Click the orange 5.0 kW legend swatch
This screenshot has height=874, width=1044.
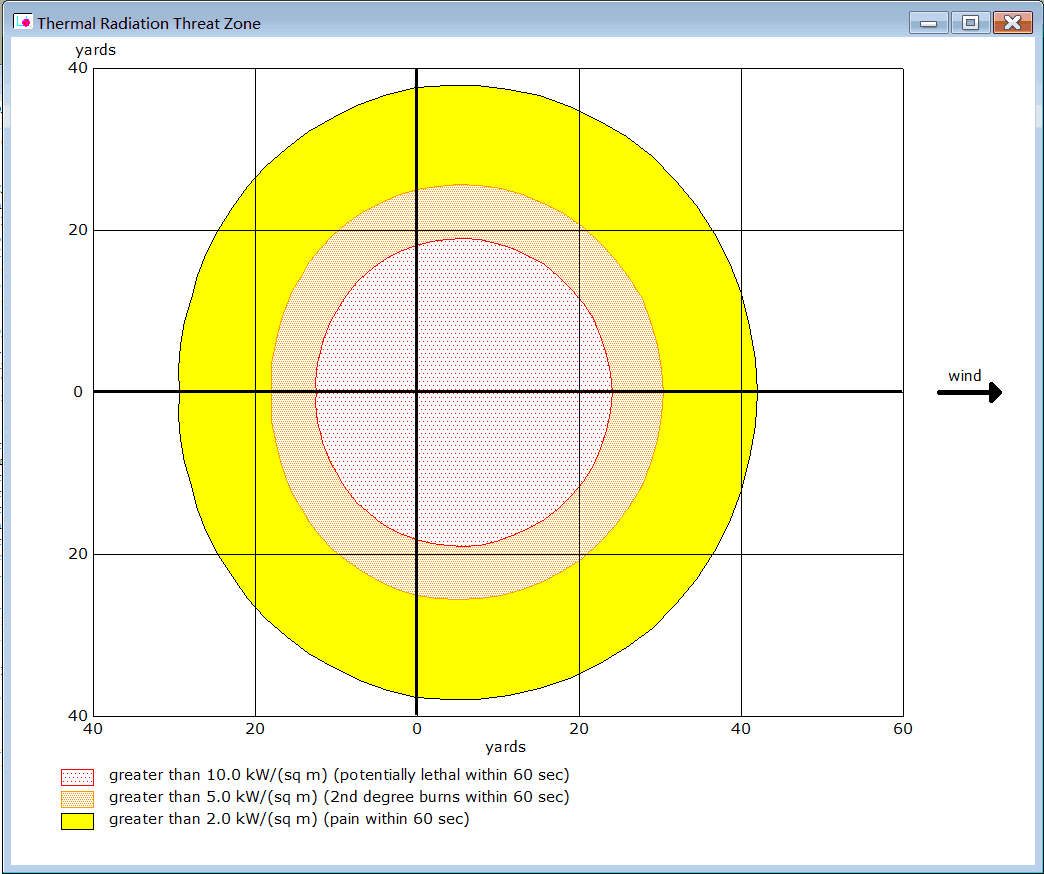(x=77, y=799)
